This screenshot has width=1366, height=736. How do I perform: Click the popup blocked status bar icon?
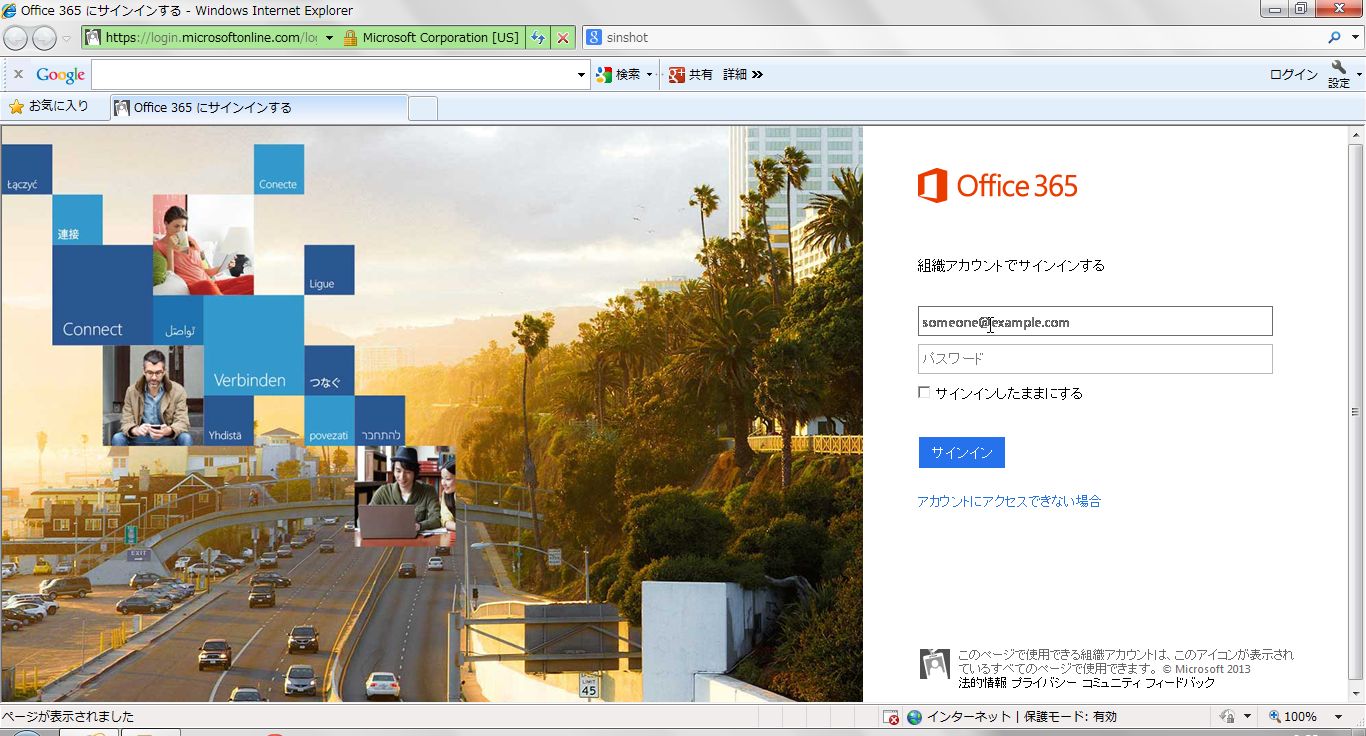pyautogui.click(x=890, y=717)
